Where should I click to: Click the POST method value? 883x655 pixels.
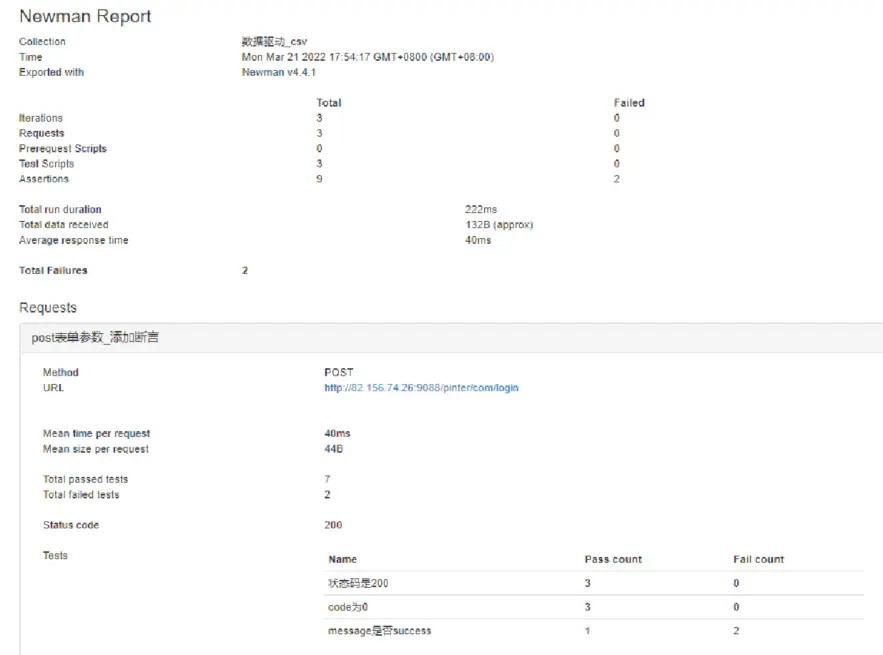[340, 373]
